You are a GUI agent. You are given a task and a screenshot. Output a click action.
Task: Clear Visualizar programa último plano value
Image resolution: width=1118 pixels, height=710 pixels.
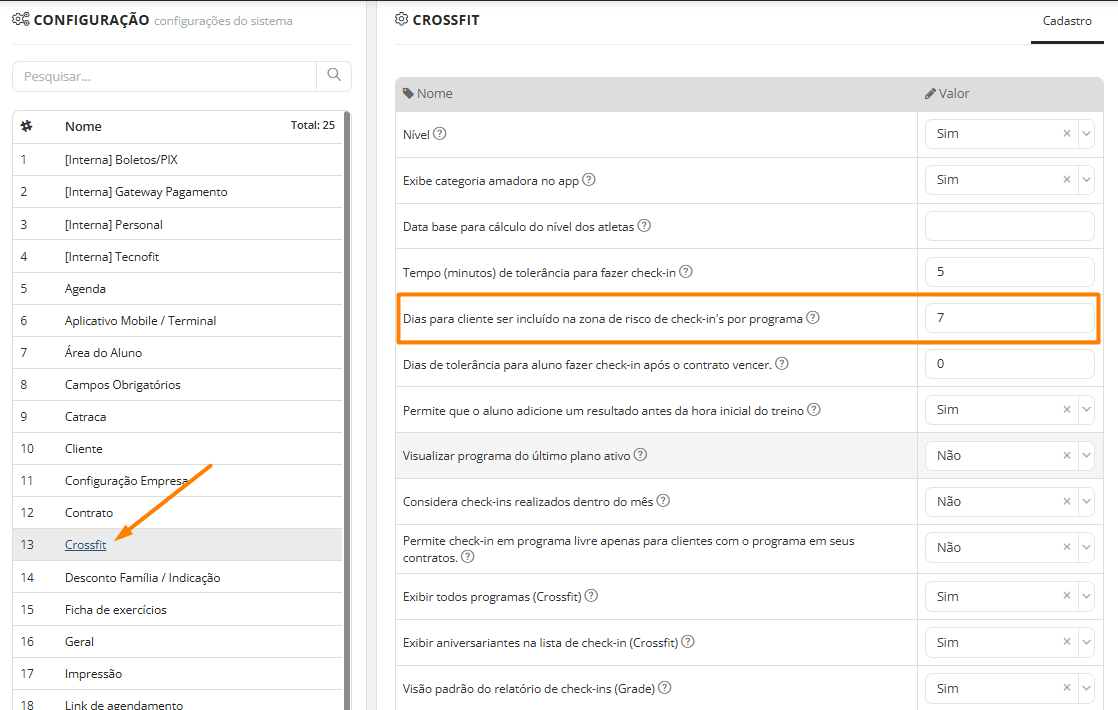click(x=1067, y=456)
